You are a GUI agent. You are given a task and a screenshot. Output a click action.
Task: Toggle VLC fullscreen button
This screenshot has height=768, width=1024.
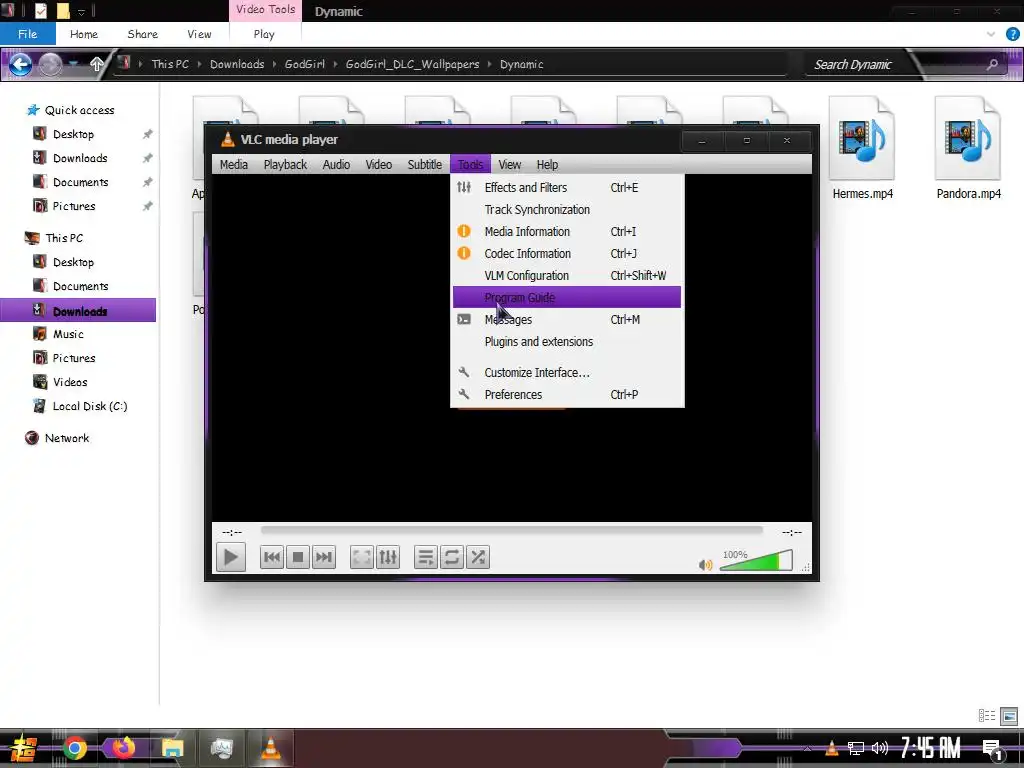[362, 557]
